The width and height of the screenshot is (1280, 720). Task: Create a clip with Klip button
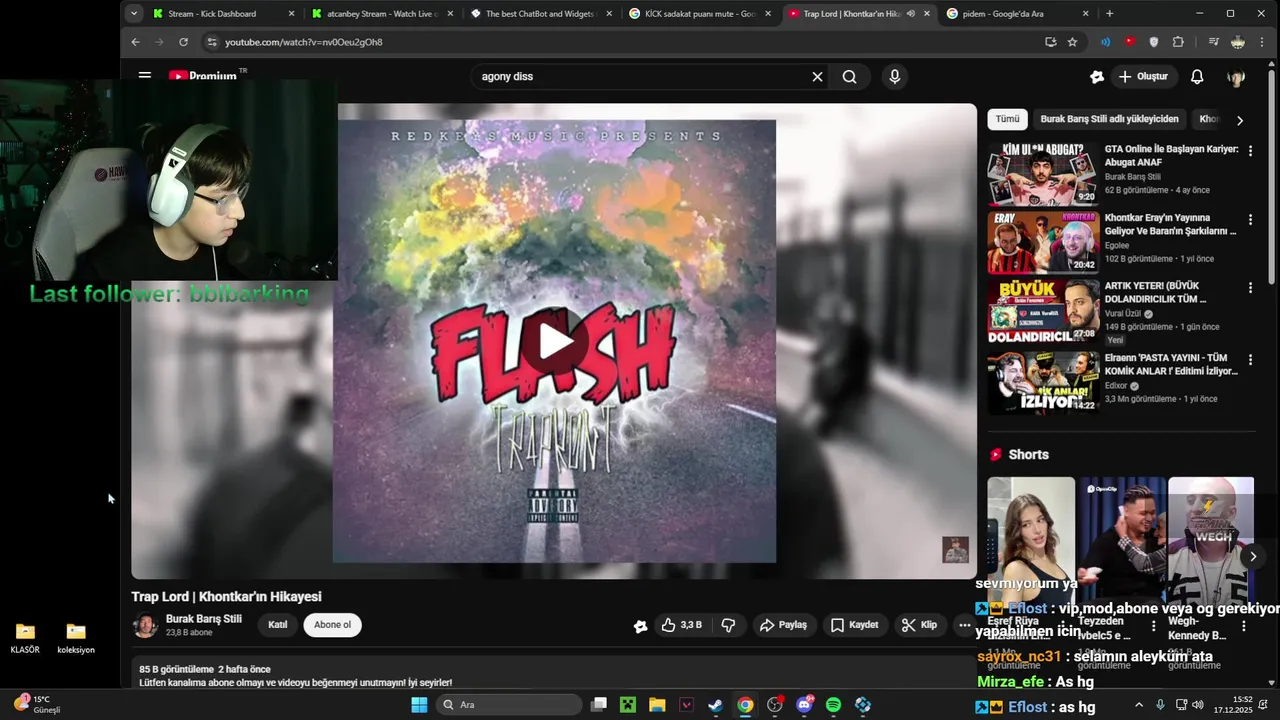coord(919,625)
